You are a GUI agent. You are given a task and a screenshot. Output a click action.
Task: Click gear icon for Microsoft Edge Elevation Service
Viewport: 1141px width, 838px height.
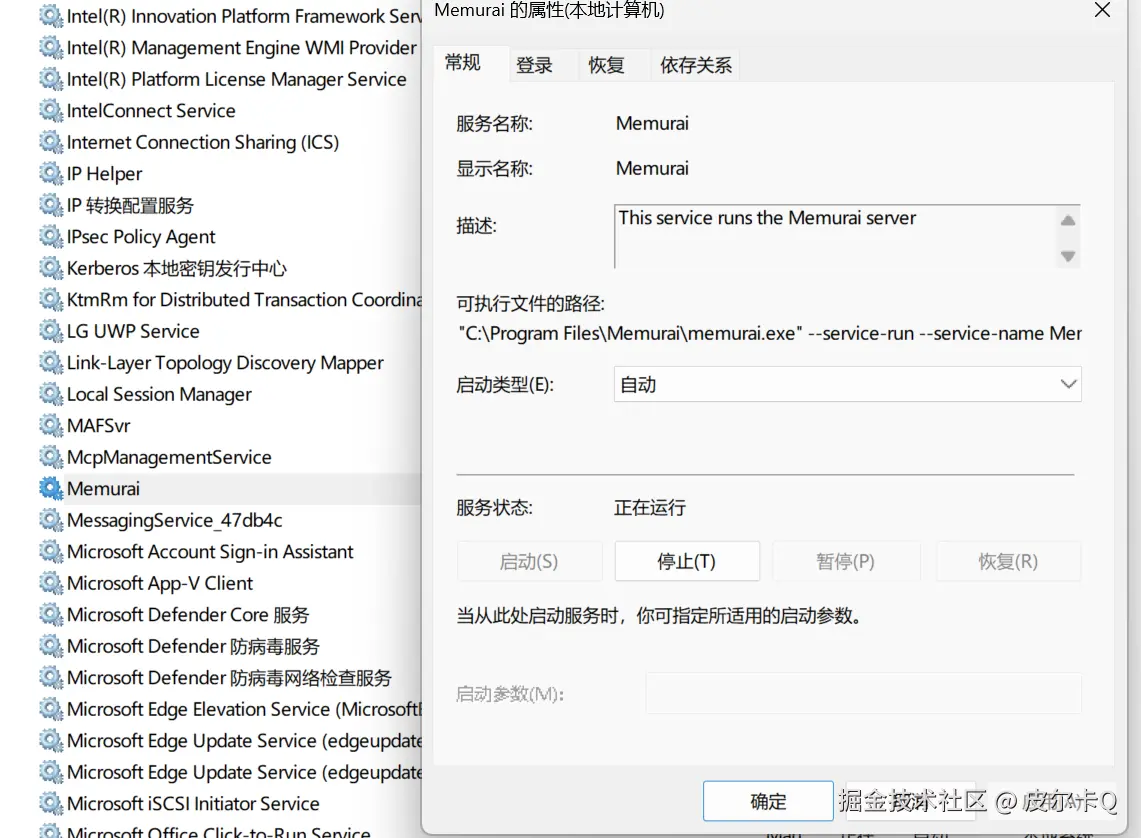[x=51, y=709]
